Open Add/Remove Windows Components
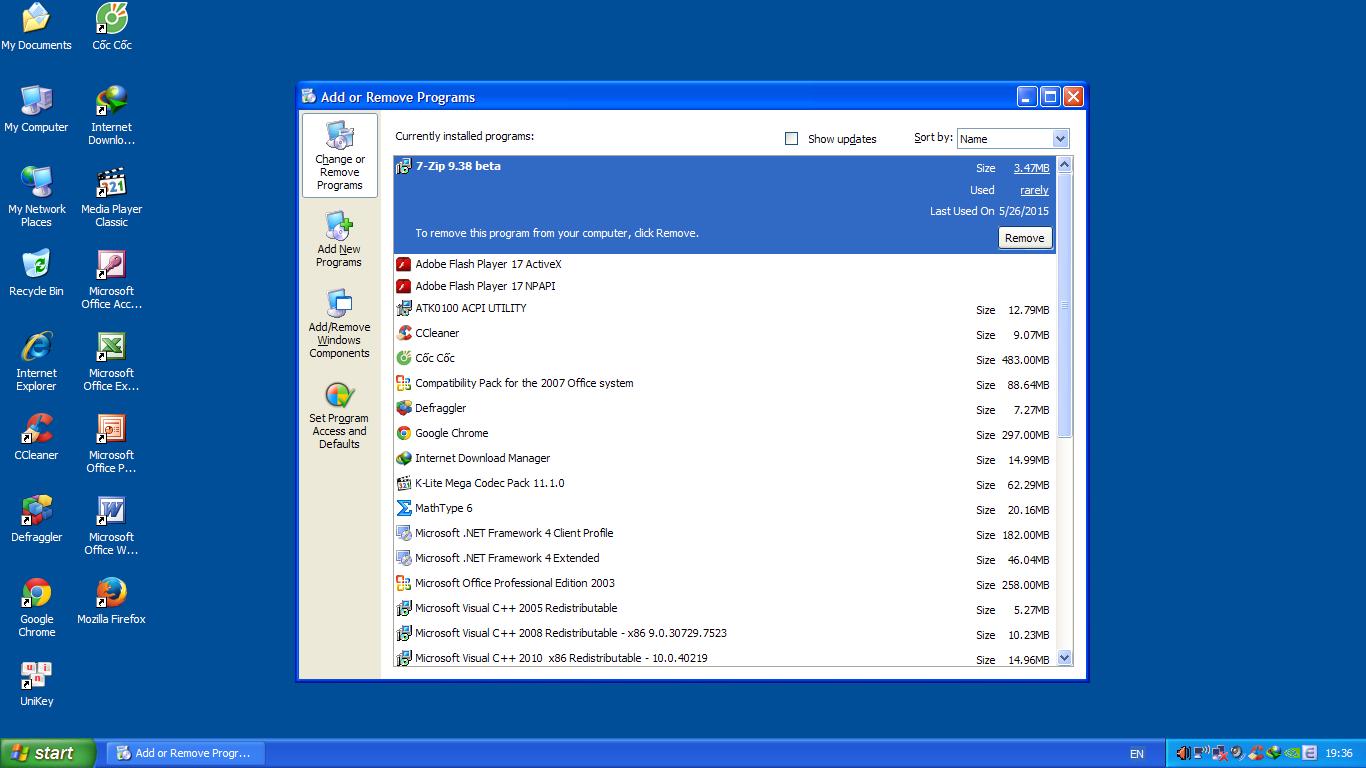The height and width of the screenshot is (768, 1366). [x=339, y=324]
